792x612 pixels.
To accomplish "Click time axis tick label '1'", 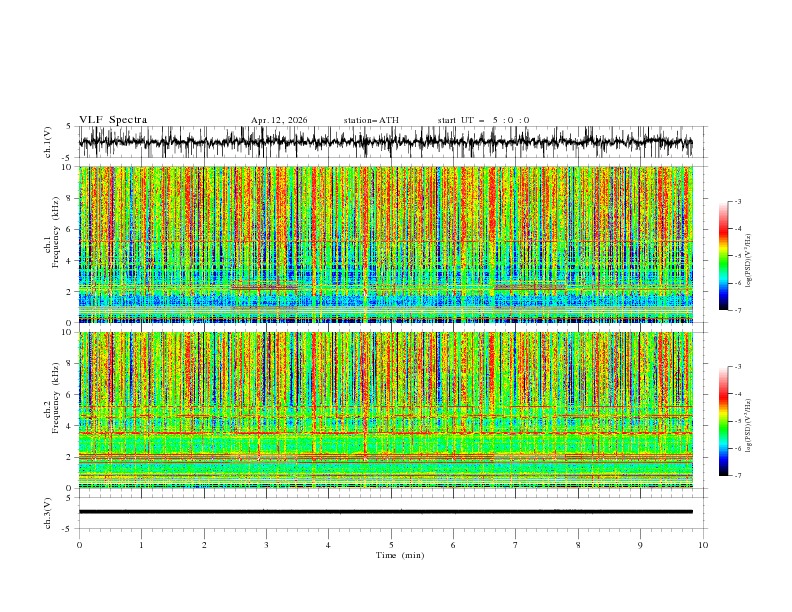I will click(x=141, y=545).
